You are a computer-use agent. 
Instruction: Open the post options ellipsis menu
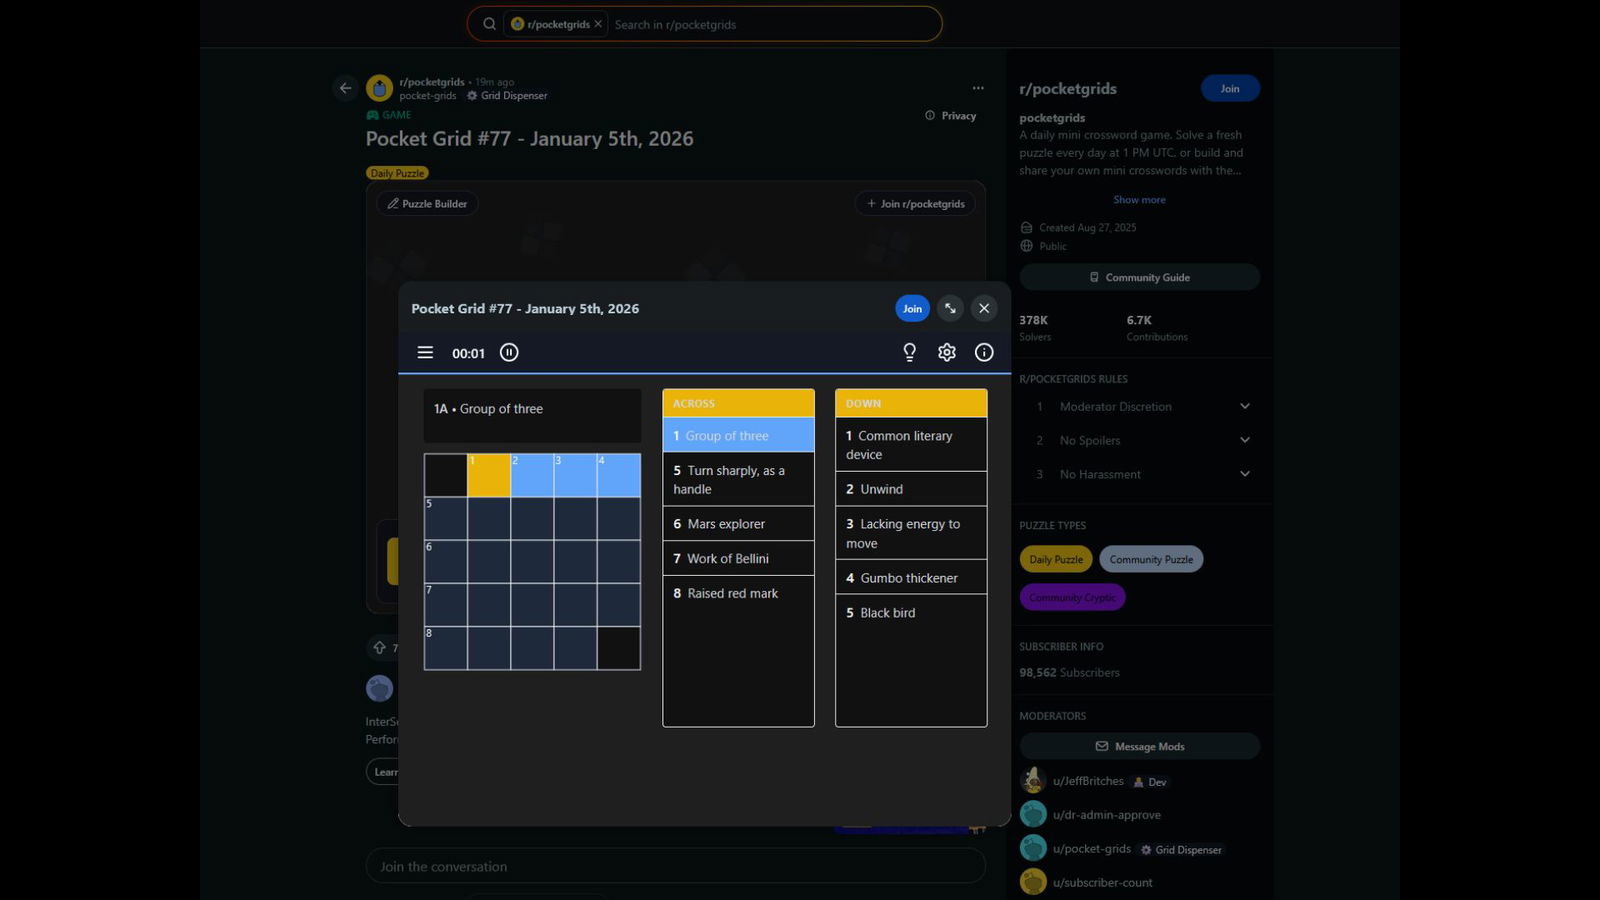tap(978, 88)
